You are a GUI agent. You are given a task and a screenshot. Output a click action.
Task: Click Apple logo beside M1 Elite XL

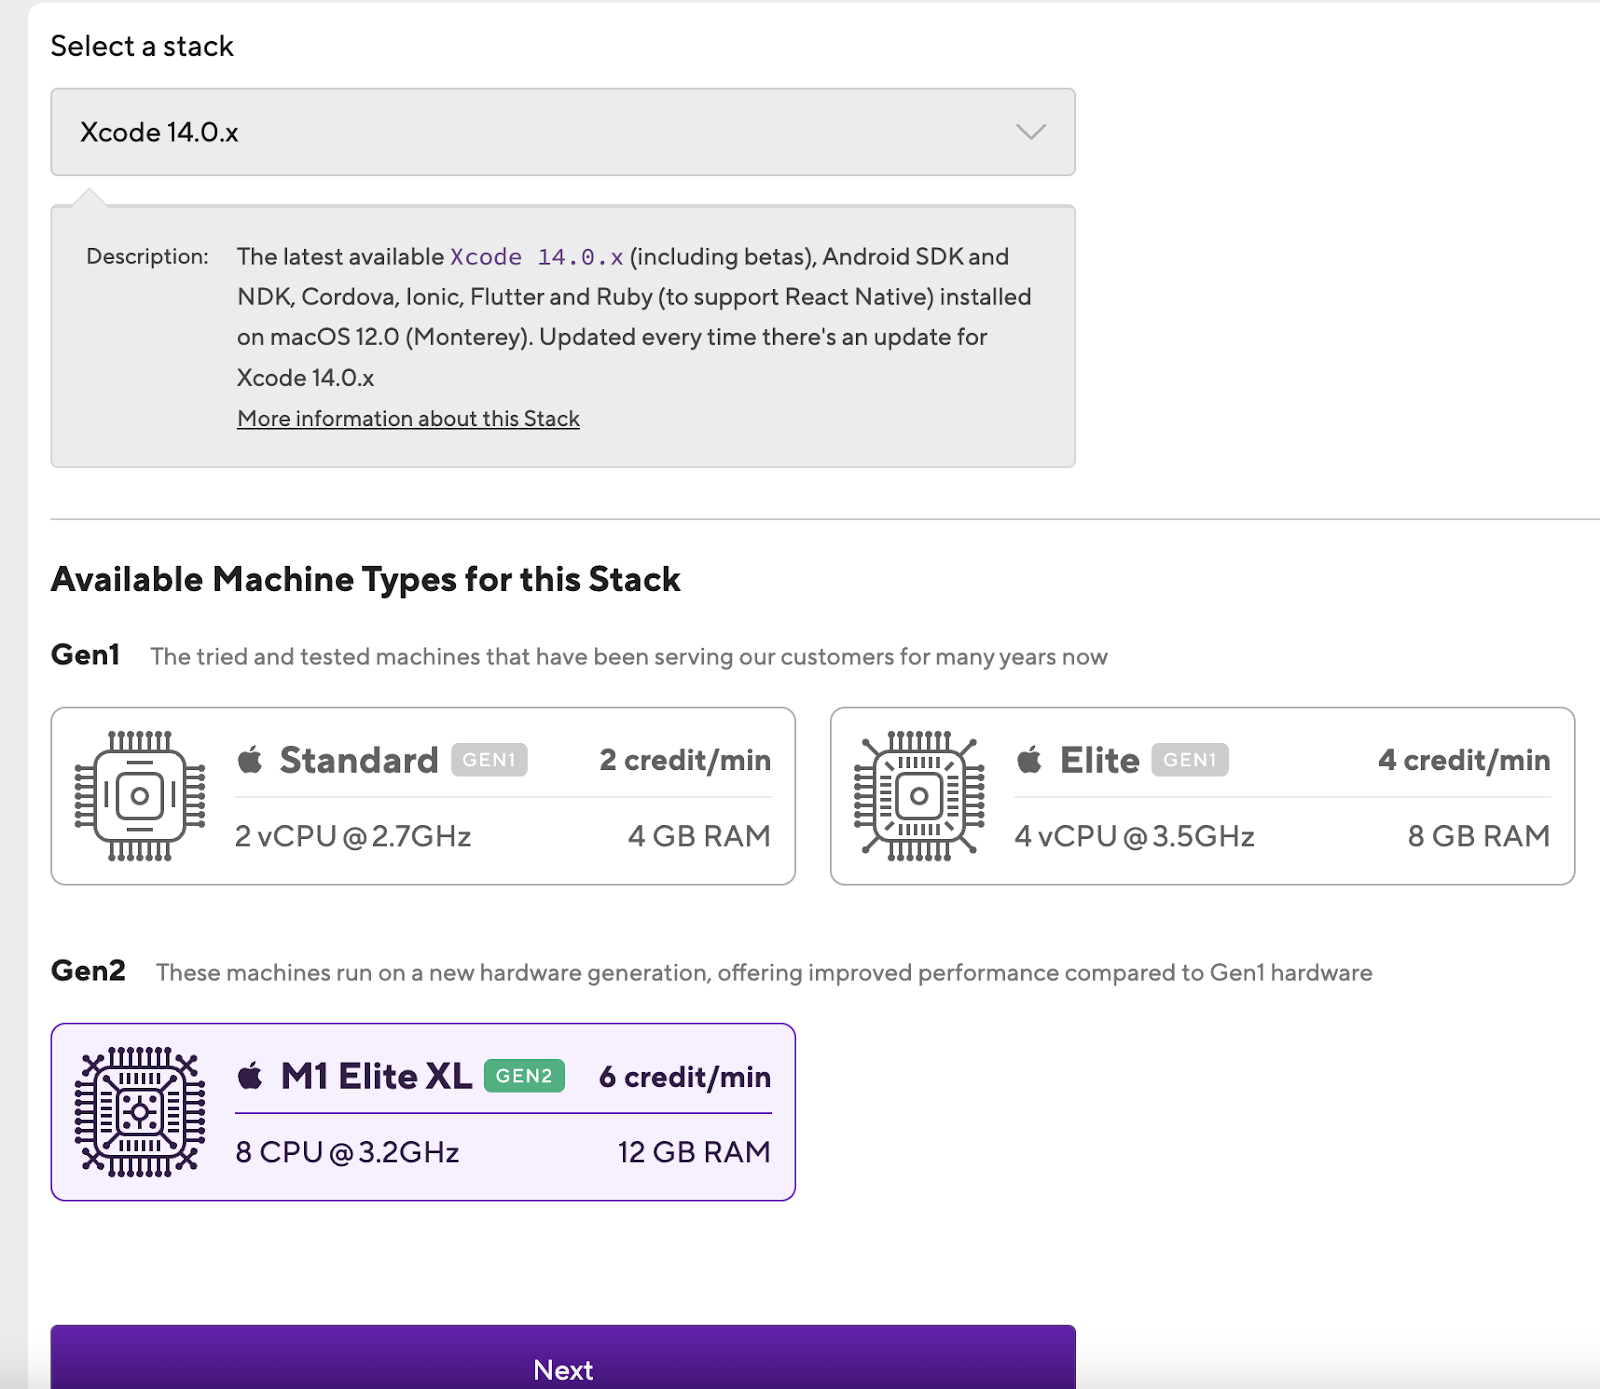pyautogui.click(x=250, y=1076)
